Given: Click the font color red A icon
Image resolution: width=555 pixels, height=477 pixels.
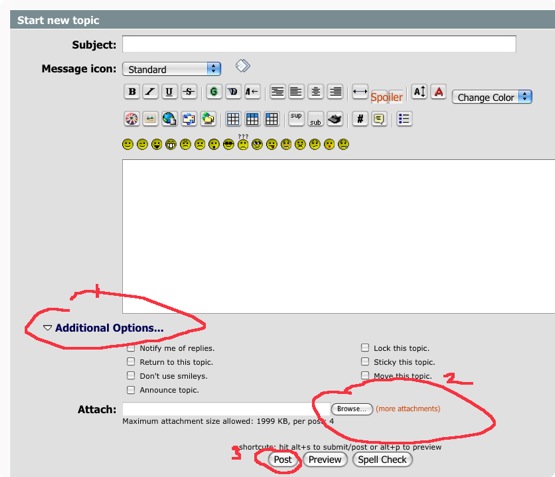Looking at the screenshot, I should click(x=439, y=92).
